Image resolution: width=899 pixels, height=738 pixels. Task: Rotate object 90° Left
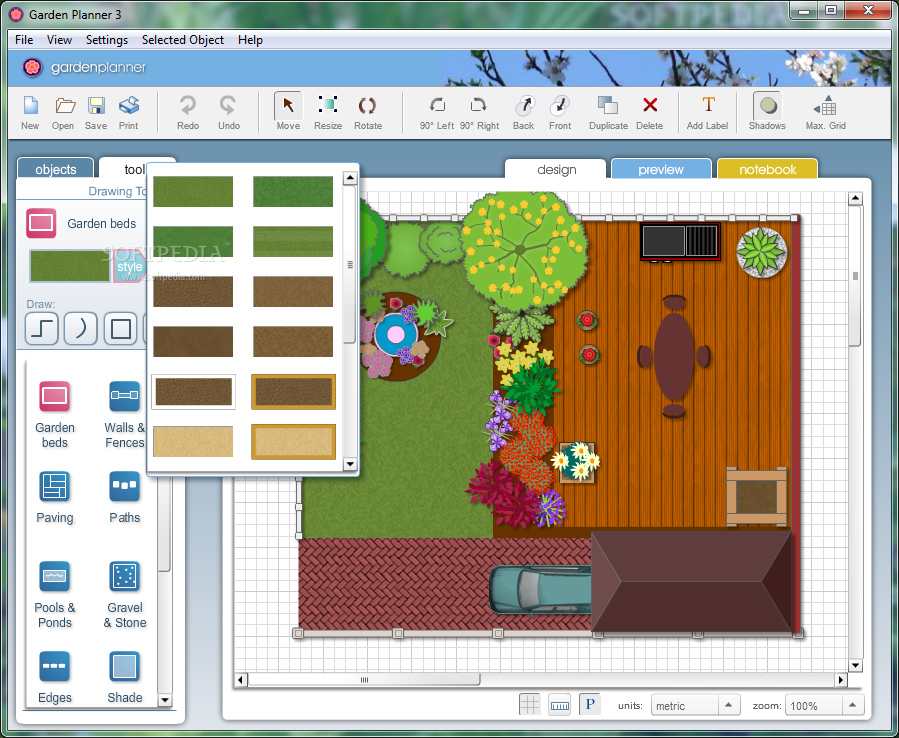(436, 112)
